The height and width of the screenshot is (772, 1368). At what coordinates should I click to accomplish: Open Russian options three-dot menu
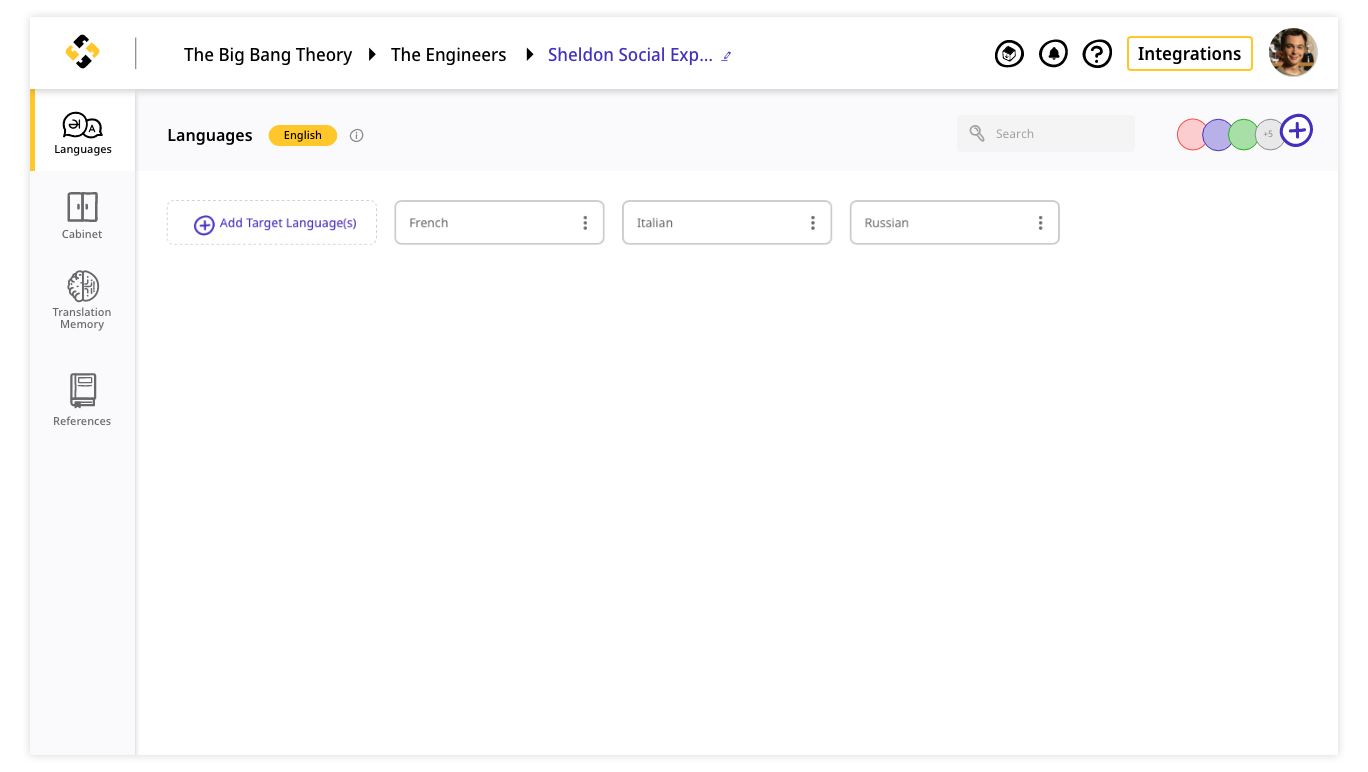(1040, 223)
